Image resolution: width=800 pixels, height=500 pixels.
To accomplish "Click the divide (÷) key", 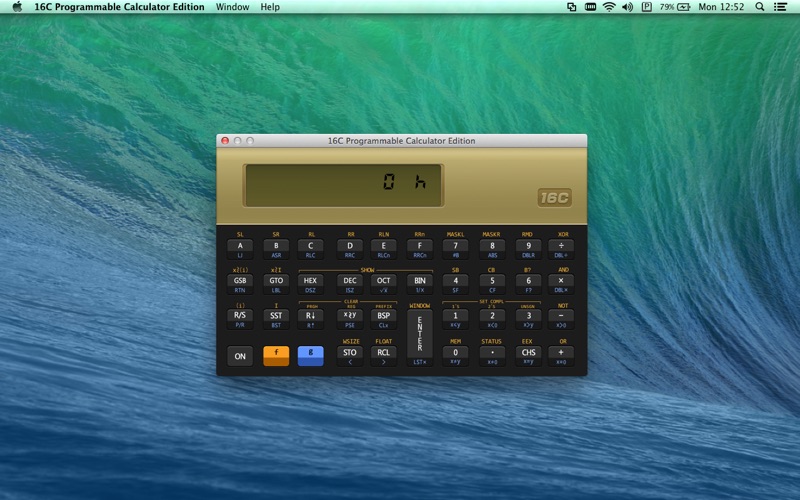I will [561, 249].
